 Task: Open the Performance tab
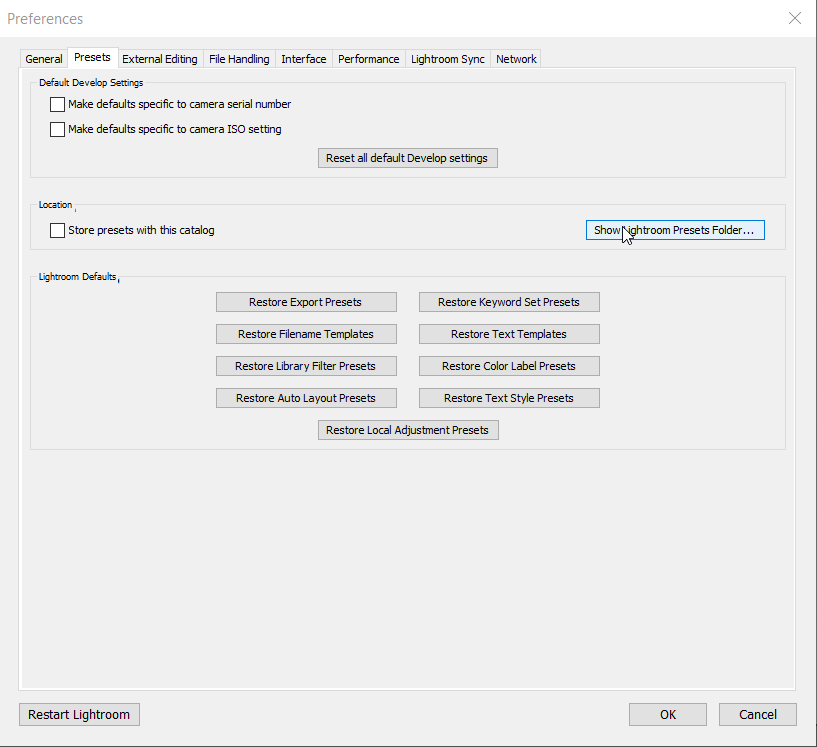click(368, 58)
